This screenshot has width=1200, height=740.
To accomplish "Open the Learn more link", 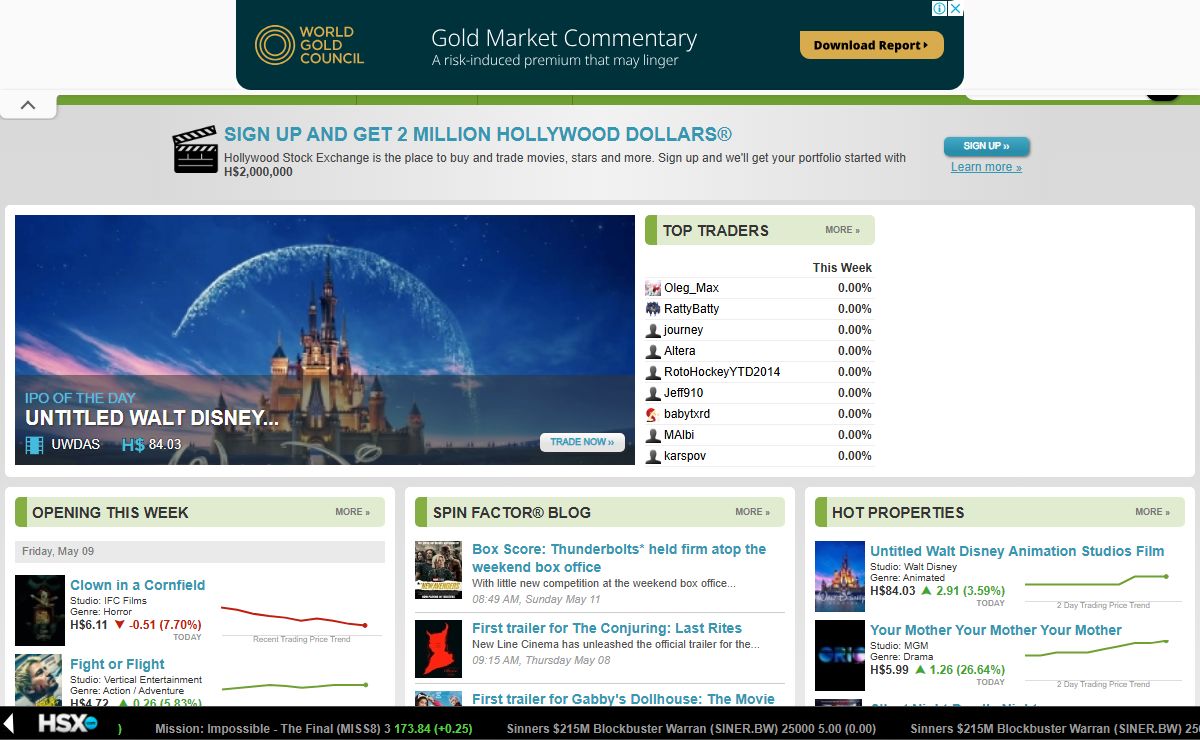I will (986, 167).
